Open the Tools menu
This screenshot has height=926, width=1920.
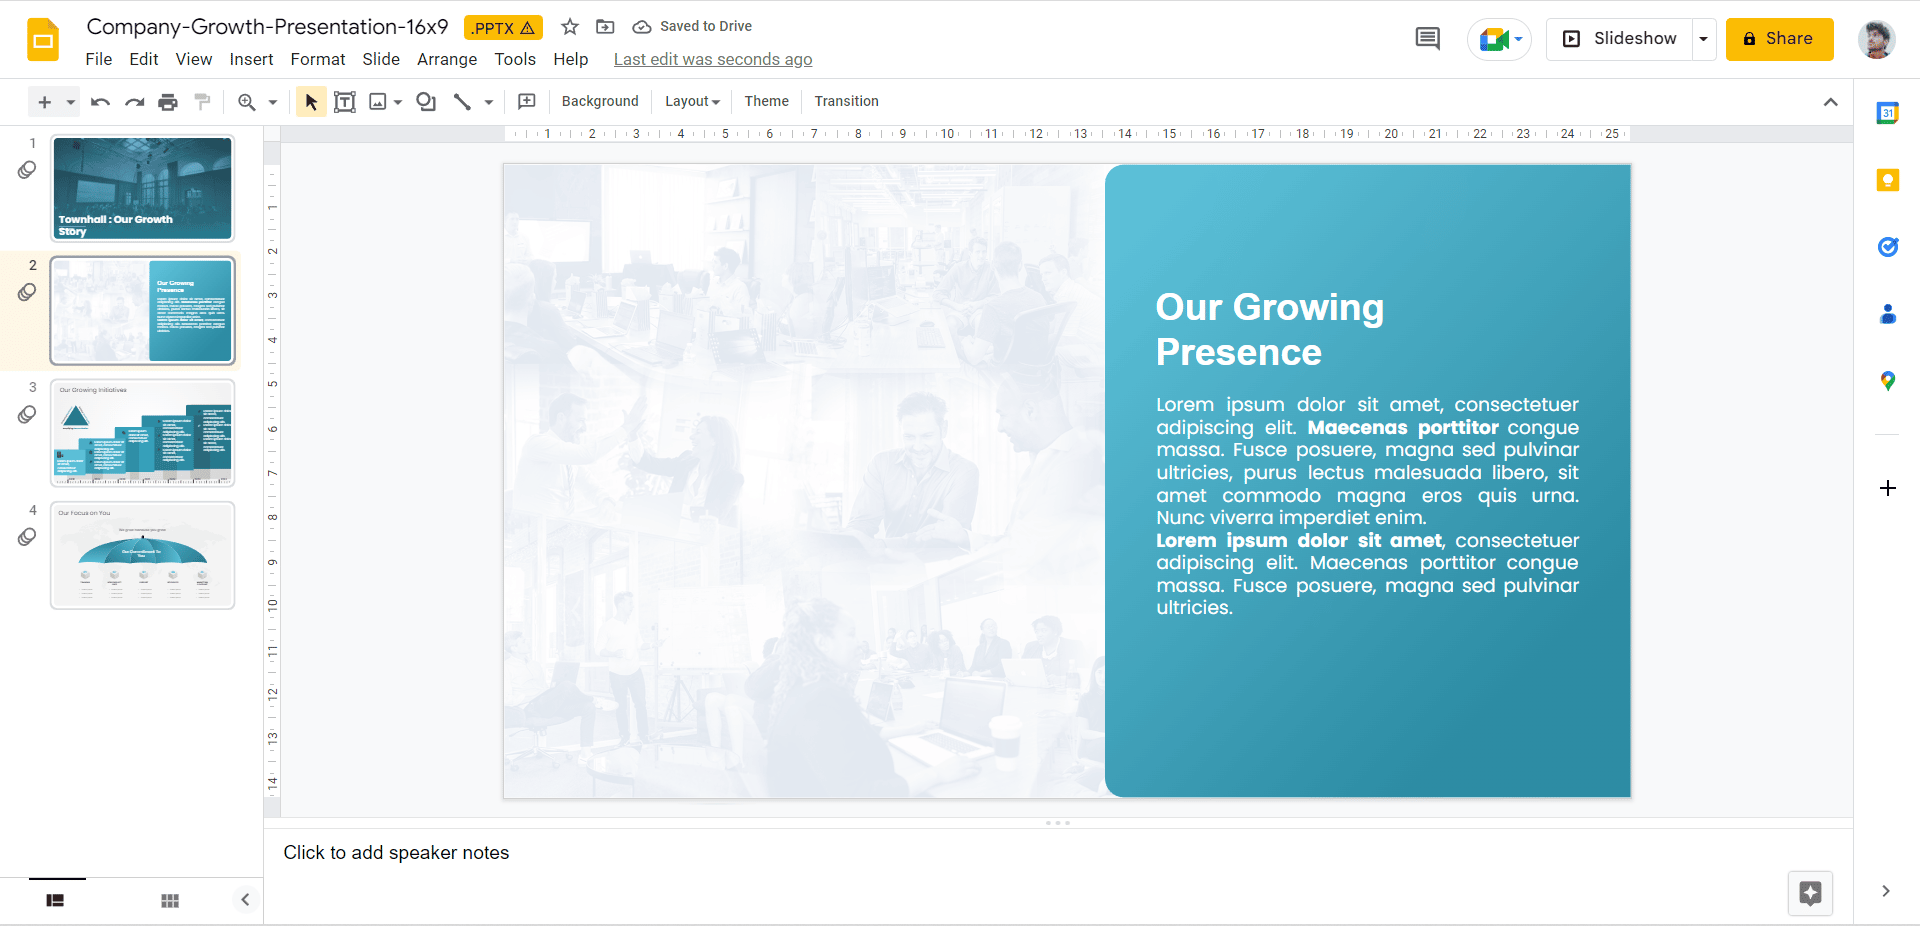point(514,59)
